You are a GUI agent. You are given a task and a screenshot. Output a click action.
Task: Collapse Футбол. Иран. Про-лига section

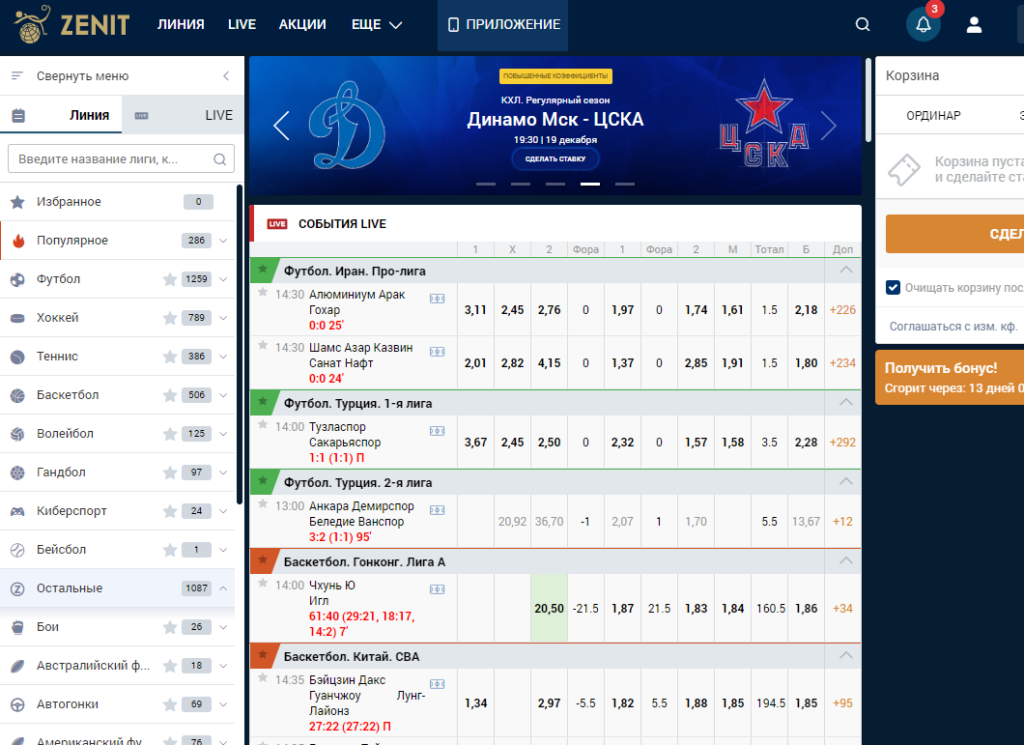click(x=846, y=270)
